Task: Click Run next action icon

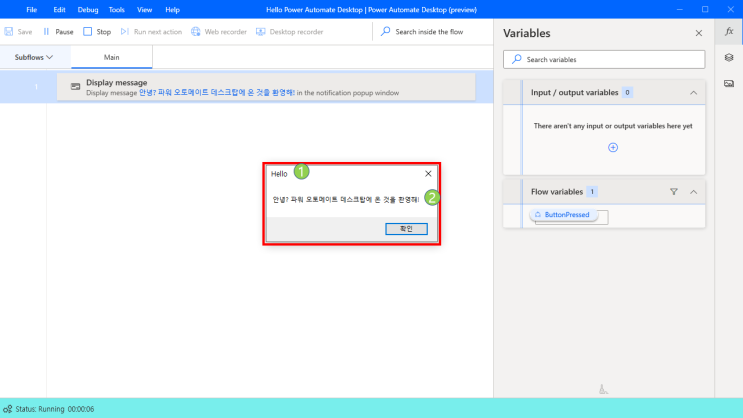Action: 125,32
